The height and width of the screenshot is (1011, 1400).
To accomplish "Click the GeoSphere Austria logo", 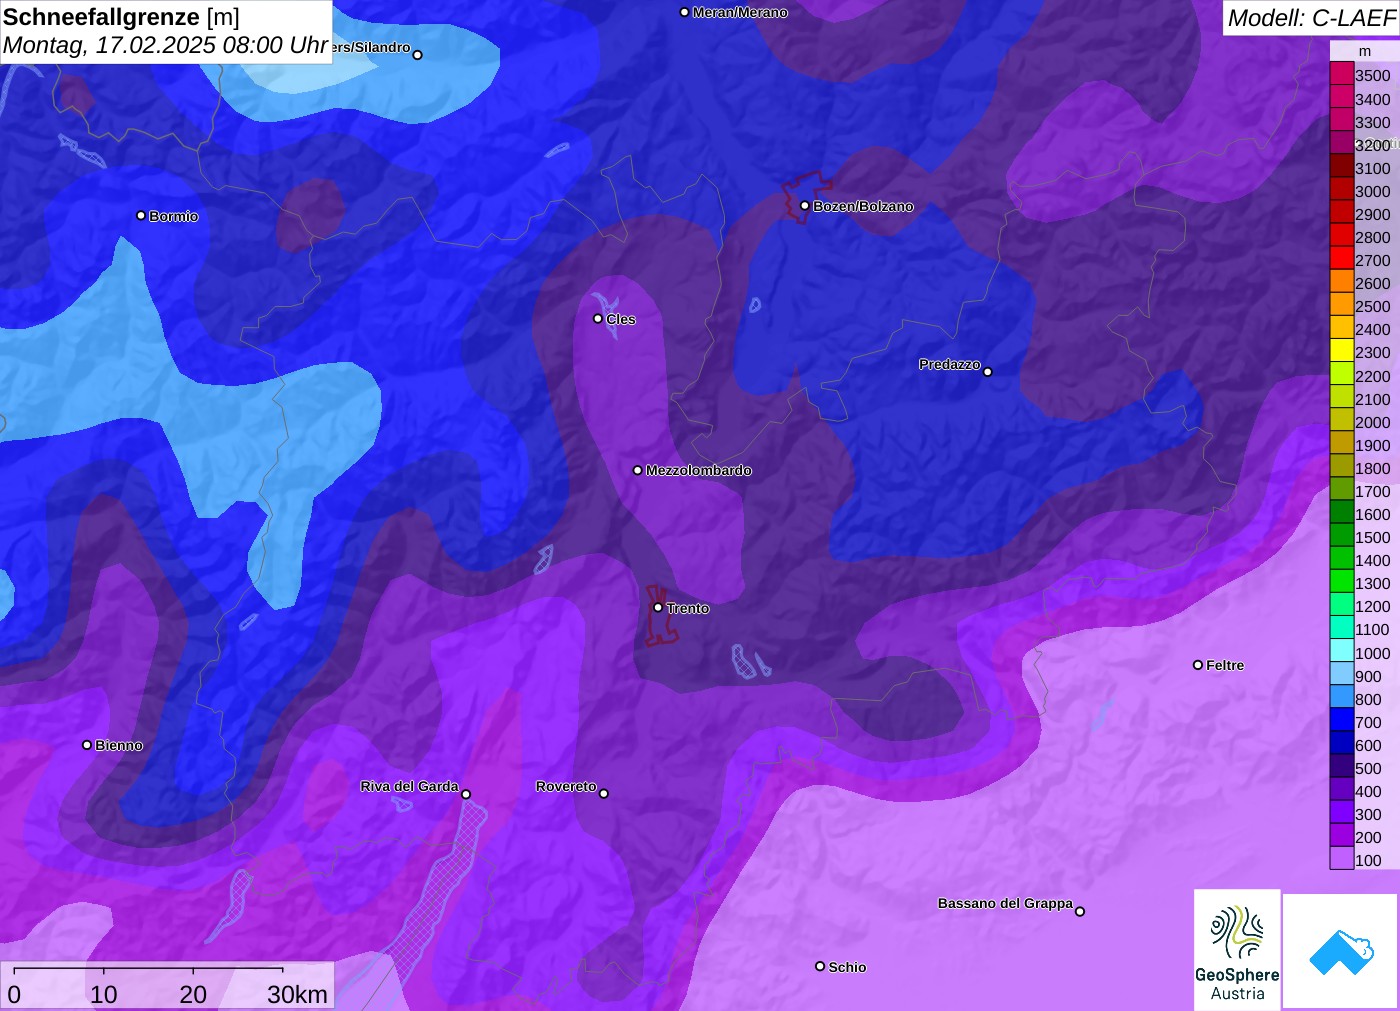I will click(x=1237, y=949).
